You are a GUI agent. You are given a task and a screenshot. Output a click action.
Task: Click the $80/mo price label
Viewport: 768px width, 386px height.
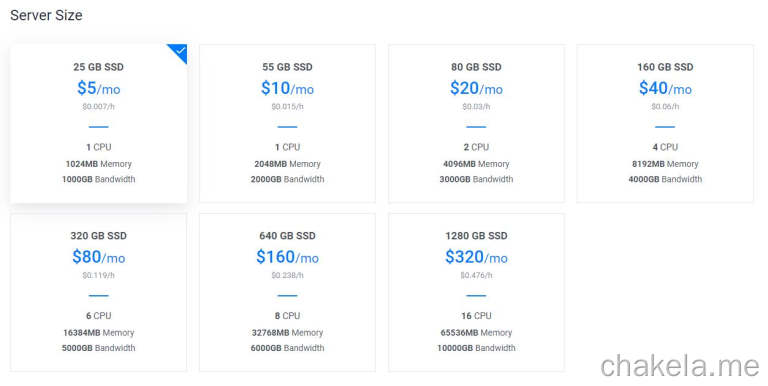click(x=98, y=257)
